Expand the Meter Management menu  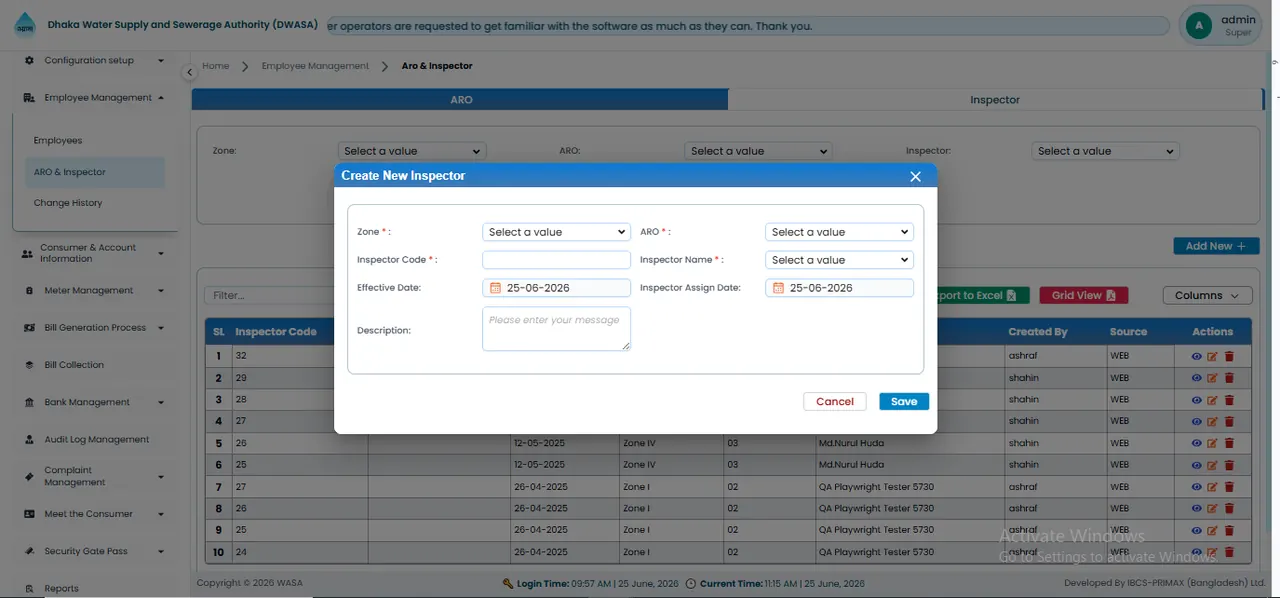94,291
